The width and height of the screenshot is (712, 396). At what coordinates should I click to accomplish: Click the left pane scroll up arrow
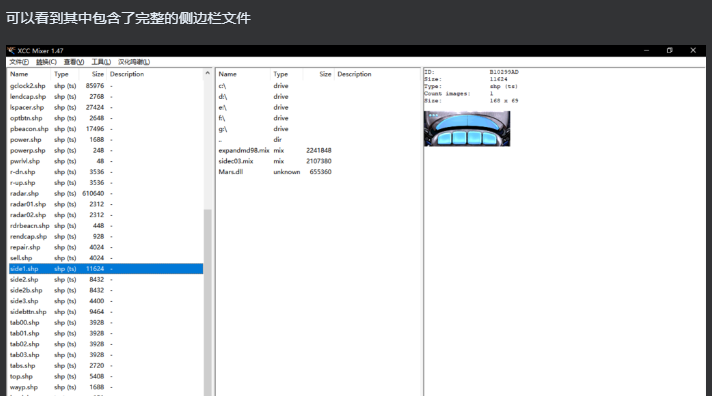[208, 73]
